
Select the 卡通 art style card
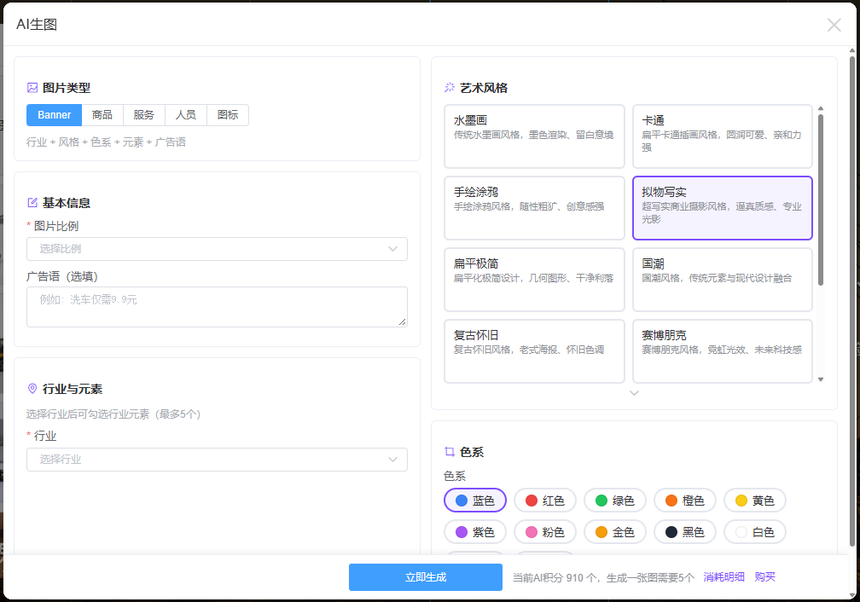[722, 137]
